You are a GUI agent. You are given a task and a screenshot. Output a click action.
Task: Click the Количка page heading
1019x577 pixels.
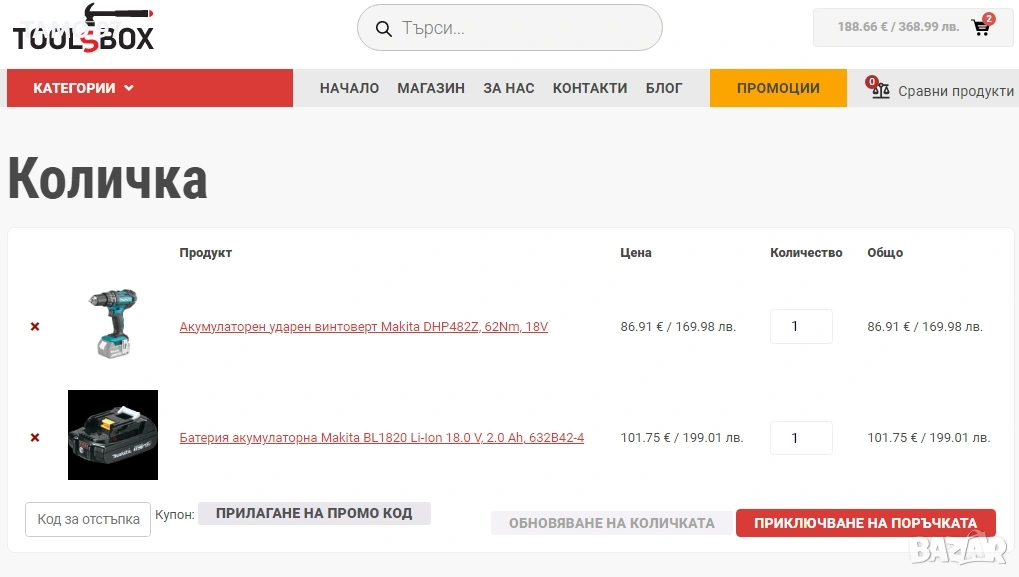(x=107, y=178)
